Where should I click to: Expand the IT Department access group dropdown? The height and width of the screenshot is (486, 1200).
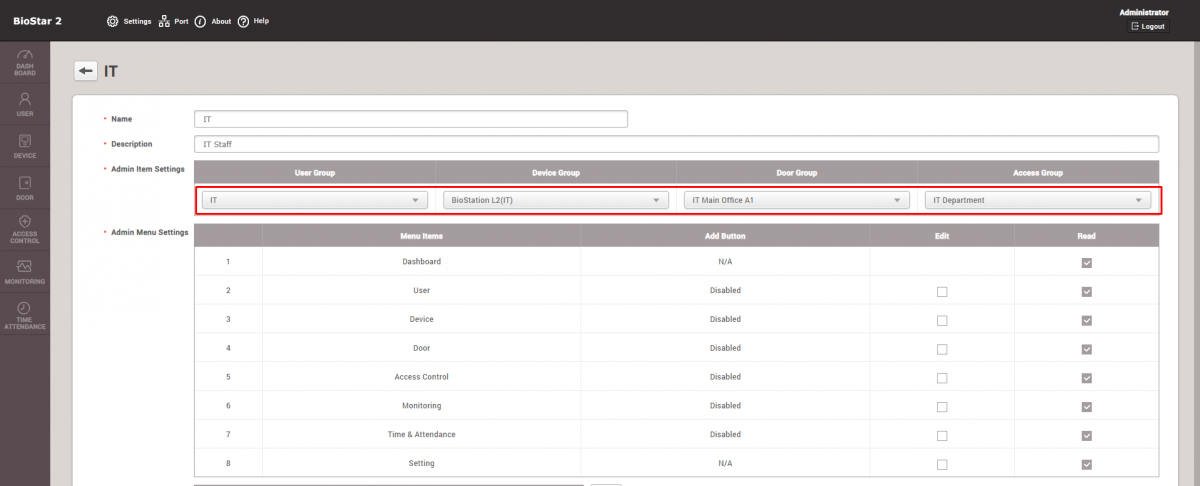[x=1037, y=200]
